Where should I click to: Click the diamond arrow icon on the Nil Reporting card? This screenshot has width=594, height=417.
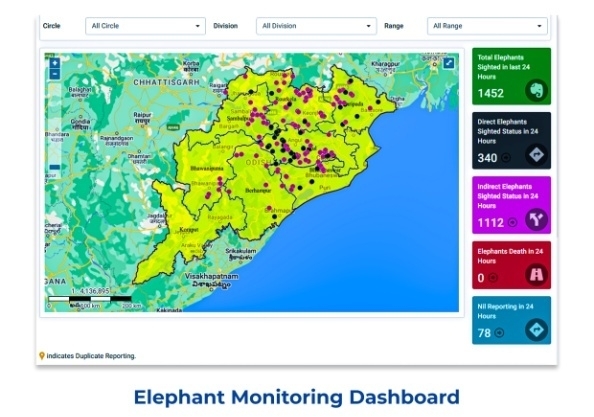[536, 330]
